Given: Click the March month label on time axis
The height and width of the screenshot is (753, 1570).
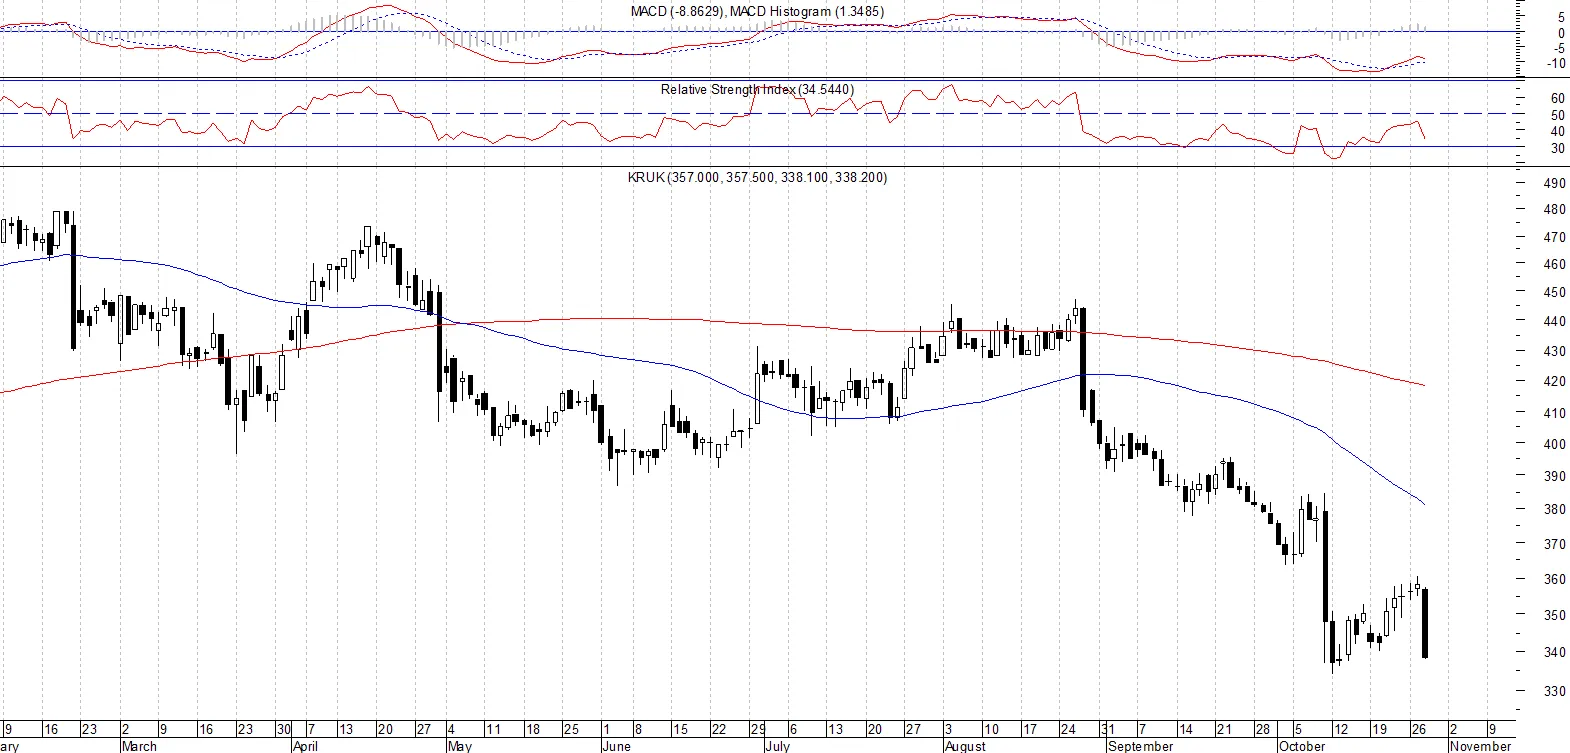Looking at the screenshot, I should pyautogui.click(x=139, y=746).
